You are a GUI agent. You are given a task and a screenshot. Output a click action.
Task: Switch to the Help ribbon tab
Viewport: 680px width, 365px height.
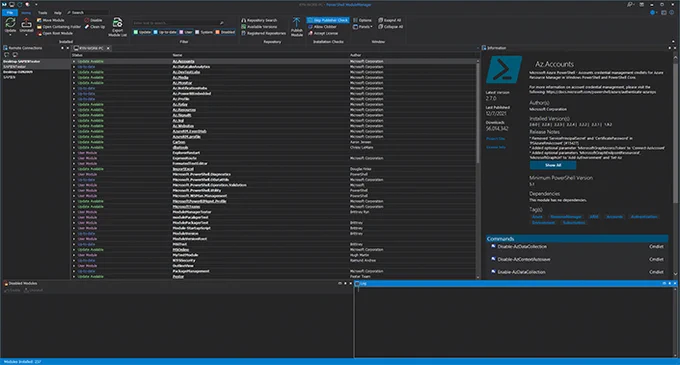(57, 13)
